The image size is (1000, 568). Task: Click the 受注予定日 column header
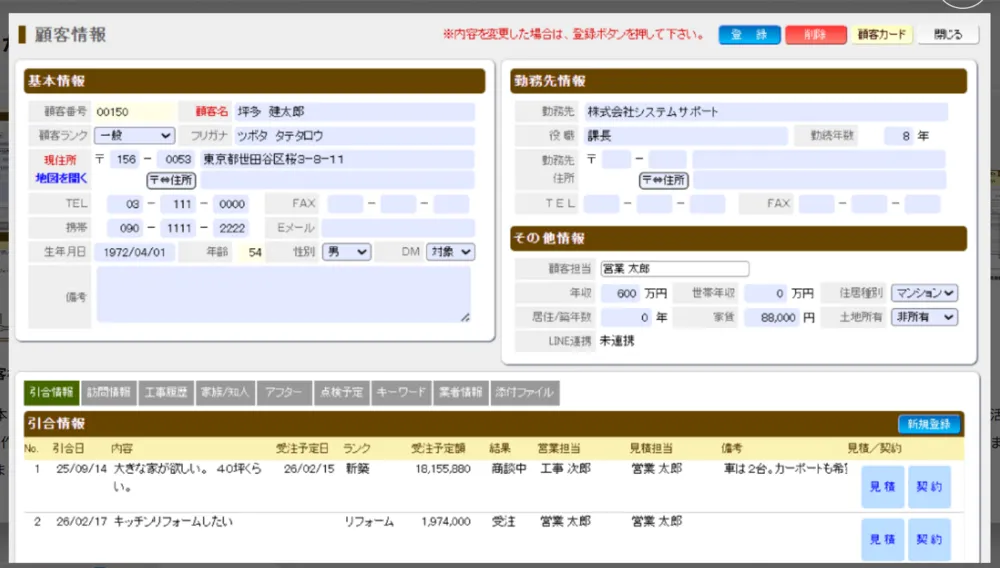point(302,448)
